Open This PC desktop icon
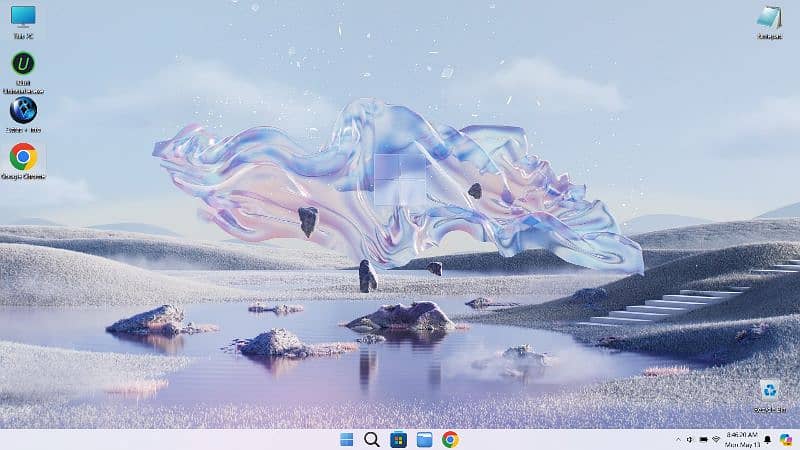This screenshot has height=450, width=800. [x=22, y=18]
